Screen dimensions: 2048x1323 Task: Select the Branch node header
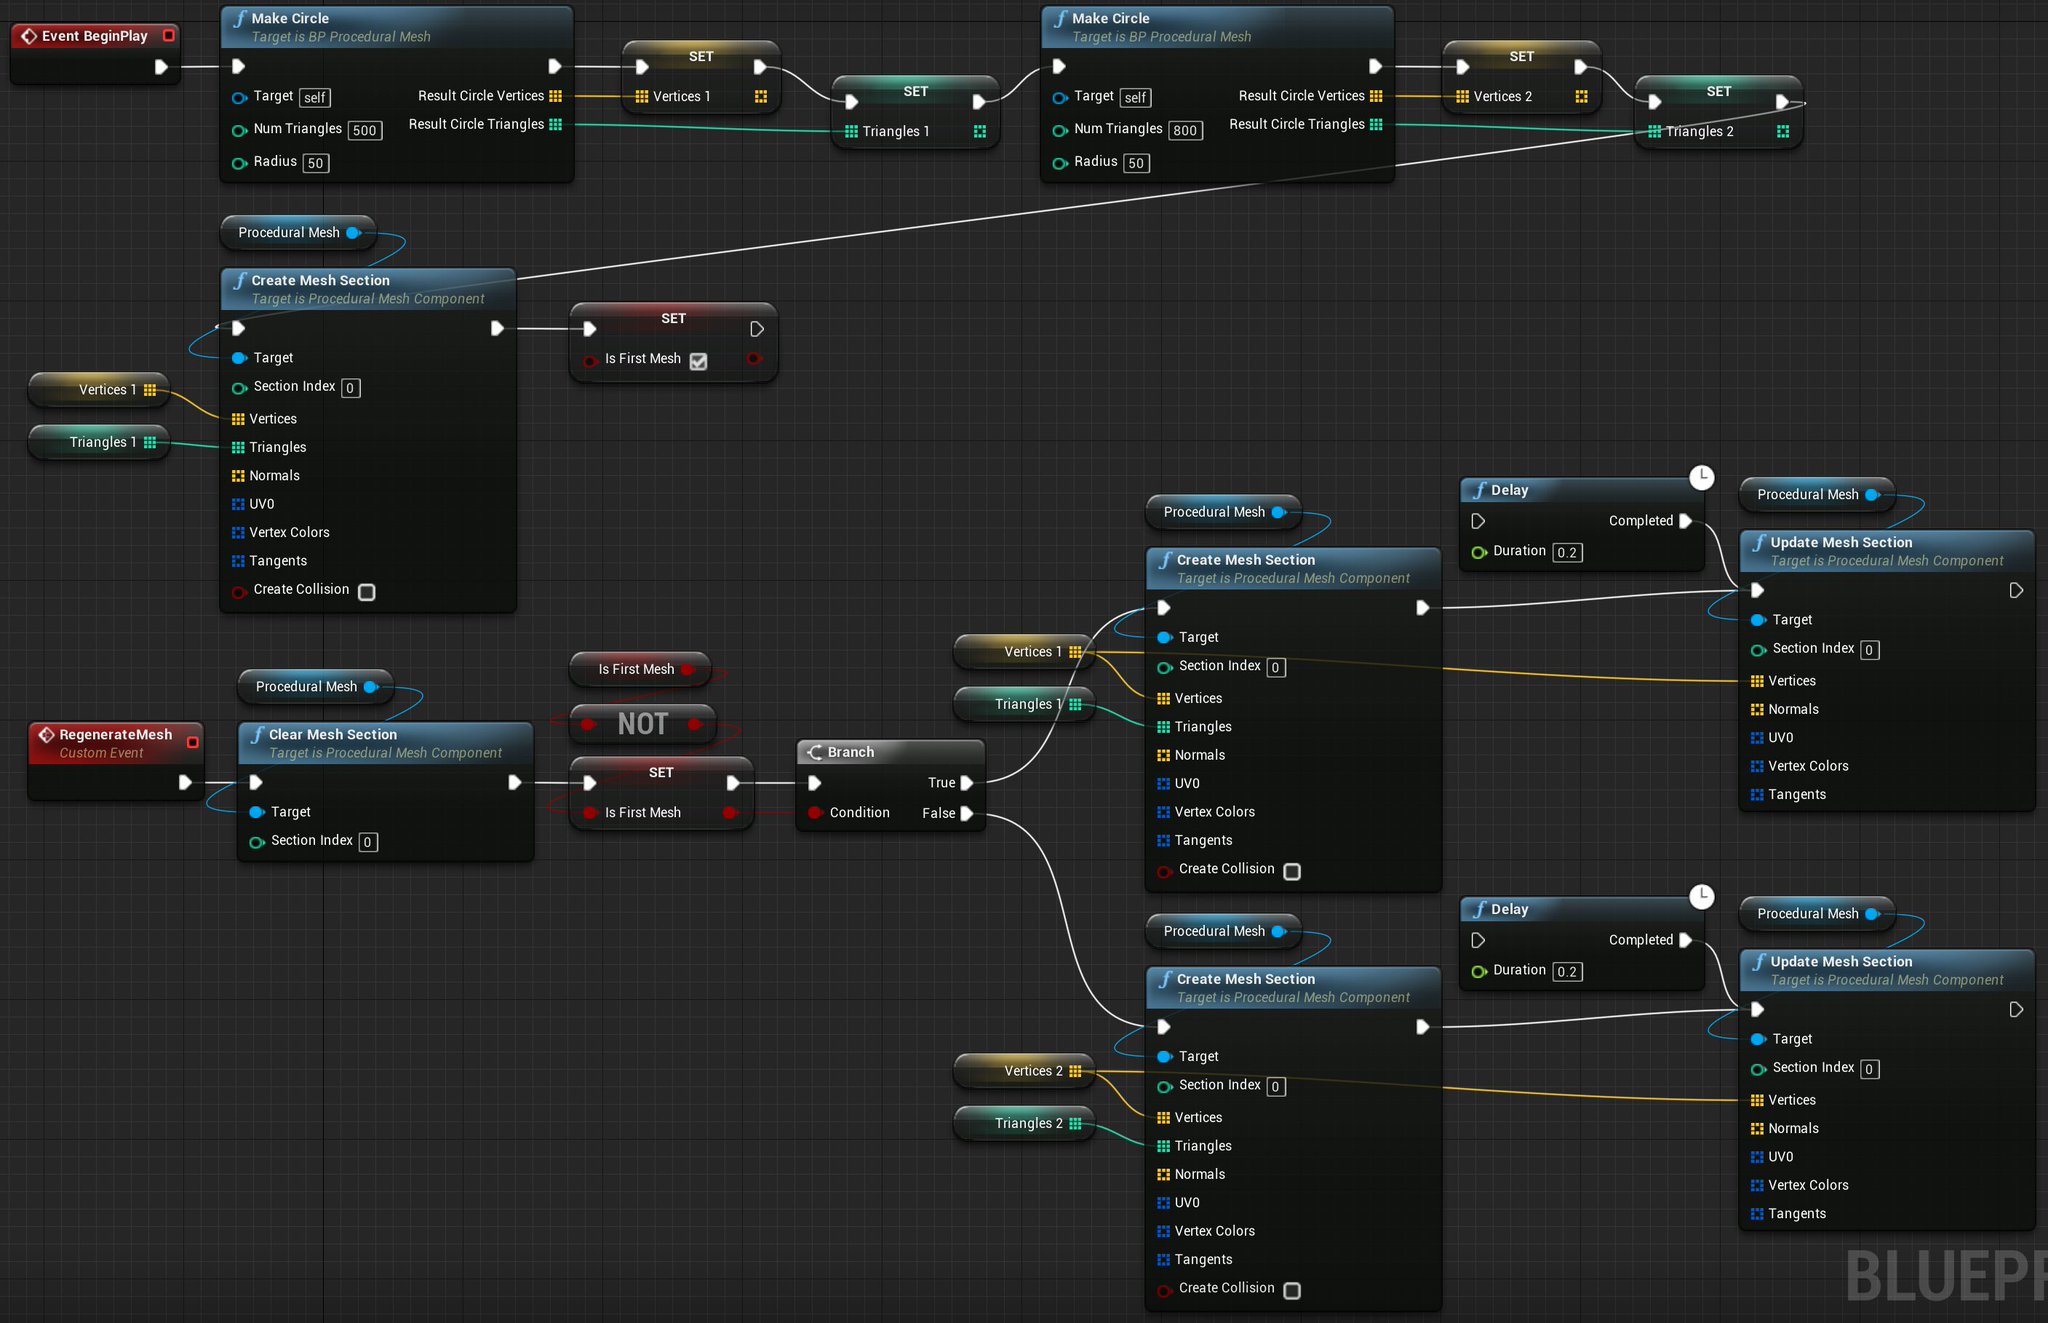(x=851, y=752)
